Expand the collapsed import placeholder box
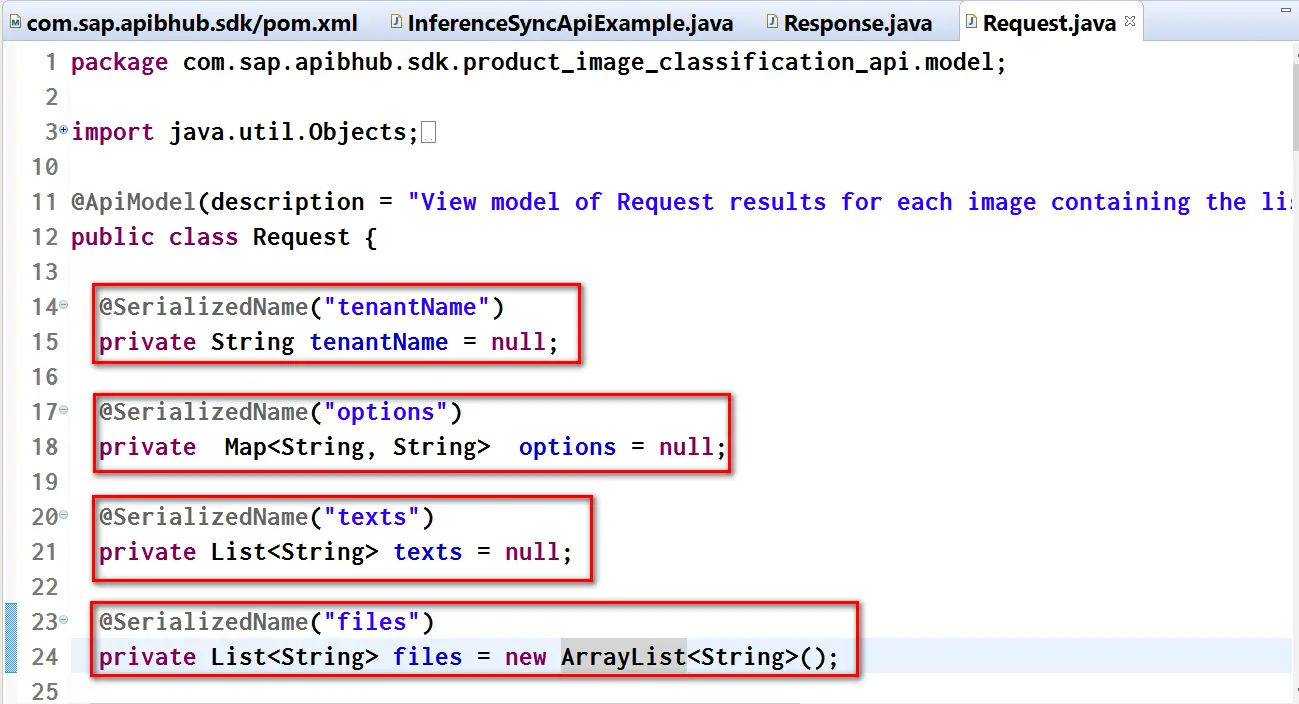 tap(429, 132)
